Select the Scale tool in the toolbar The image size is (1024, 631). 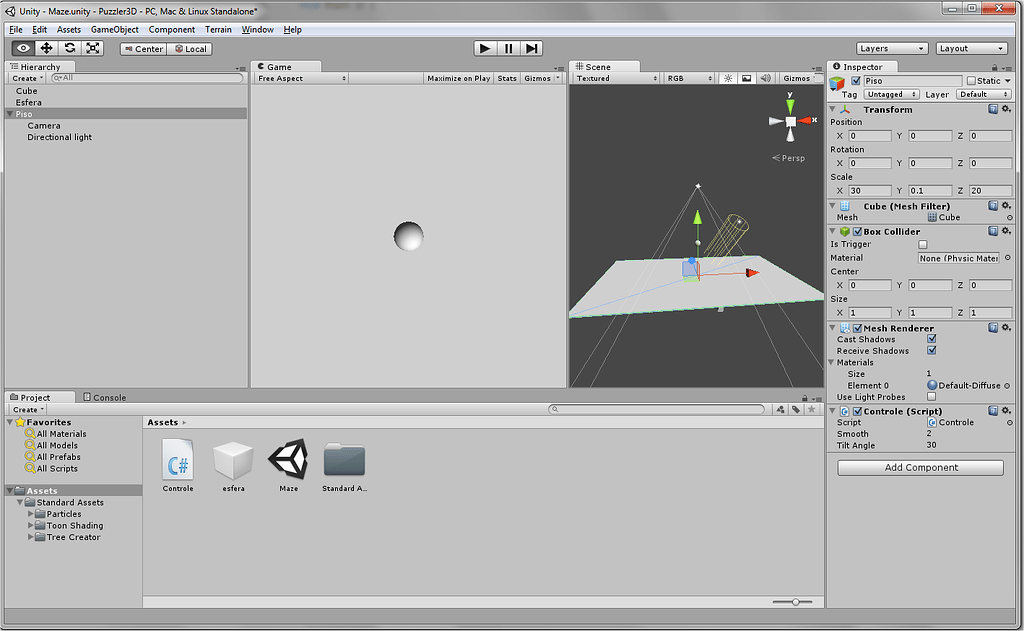91,48
